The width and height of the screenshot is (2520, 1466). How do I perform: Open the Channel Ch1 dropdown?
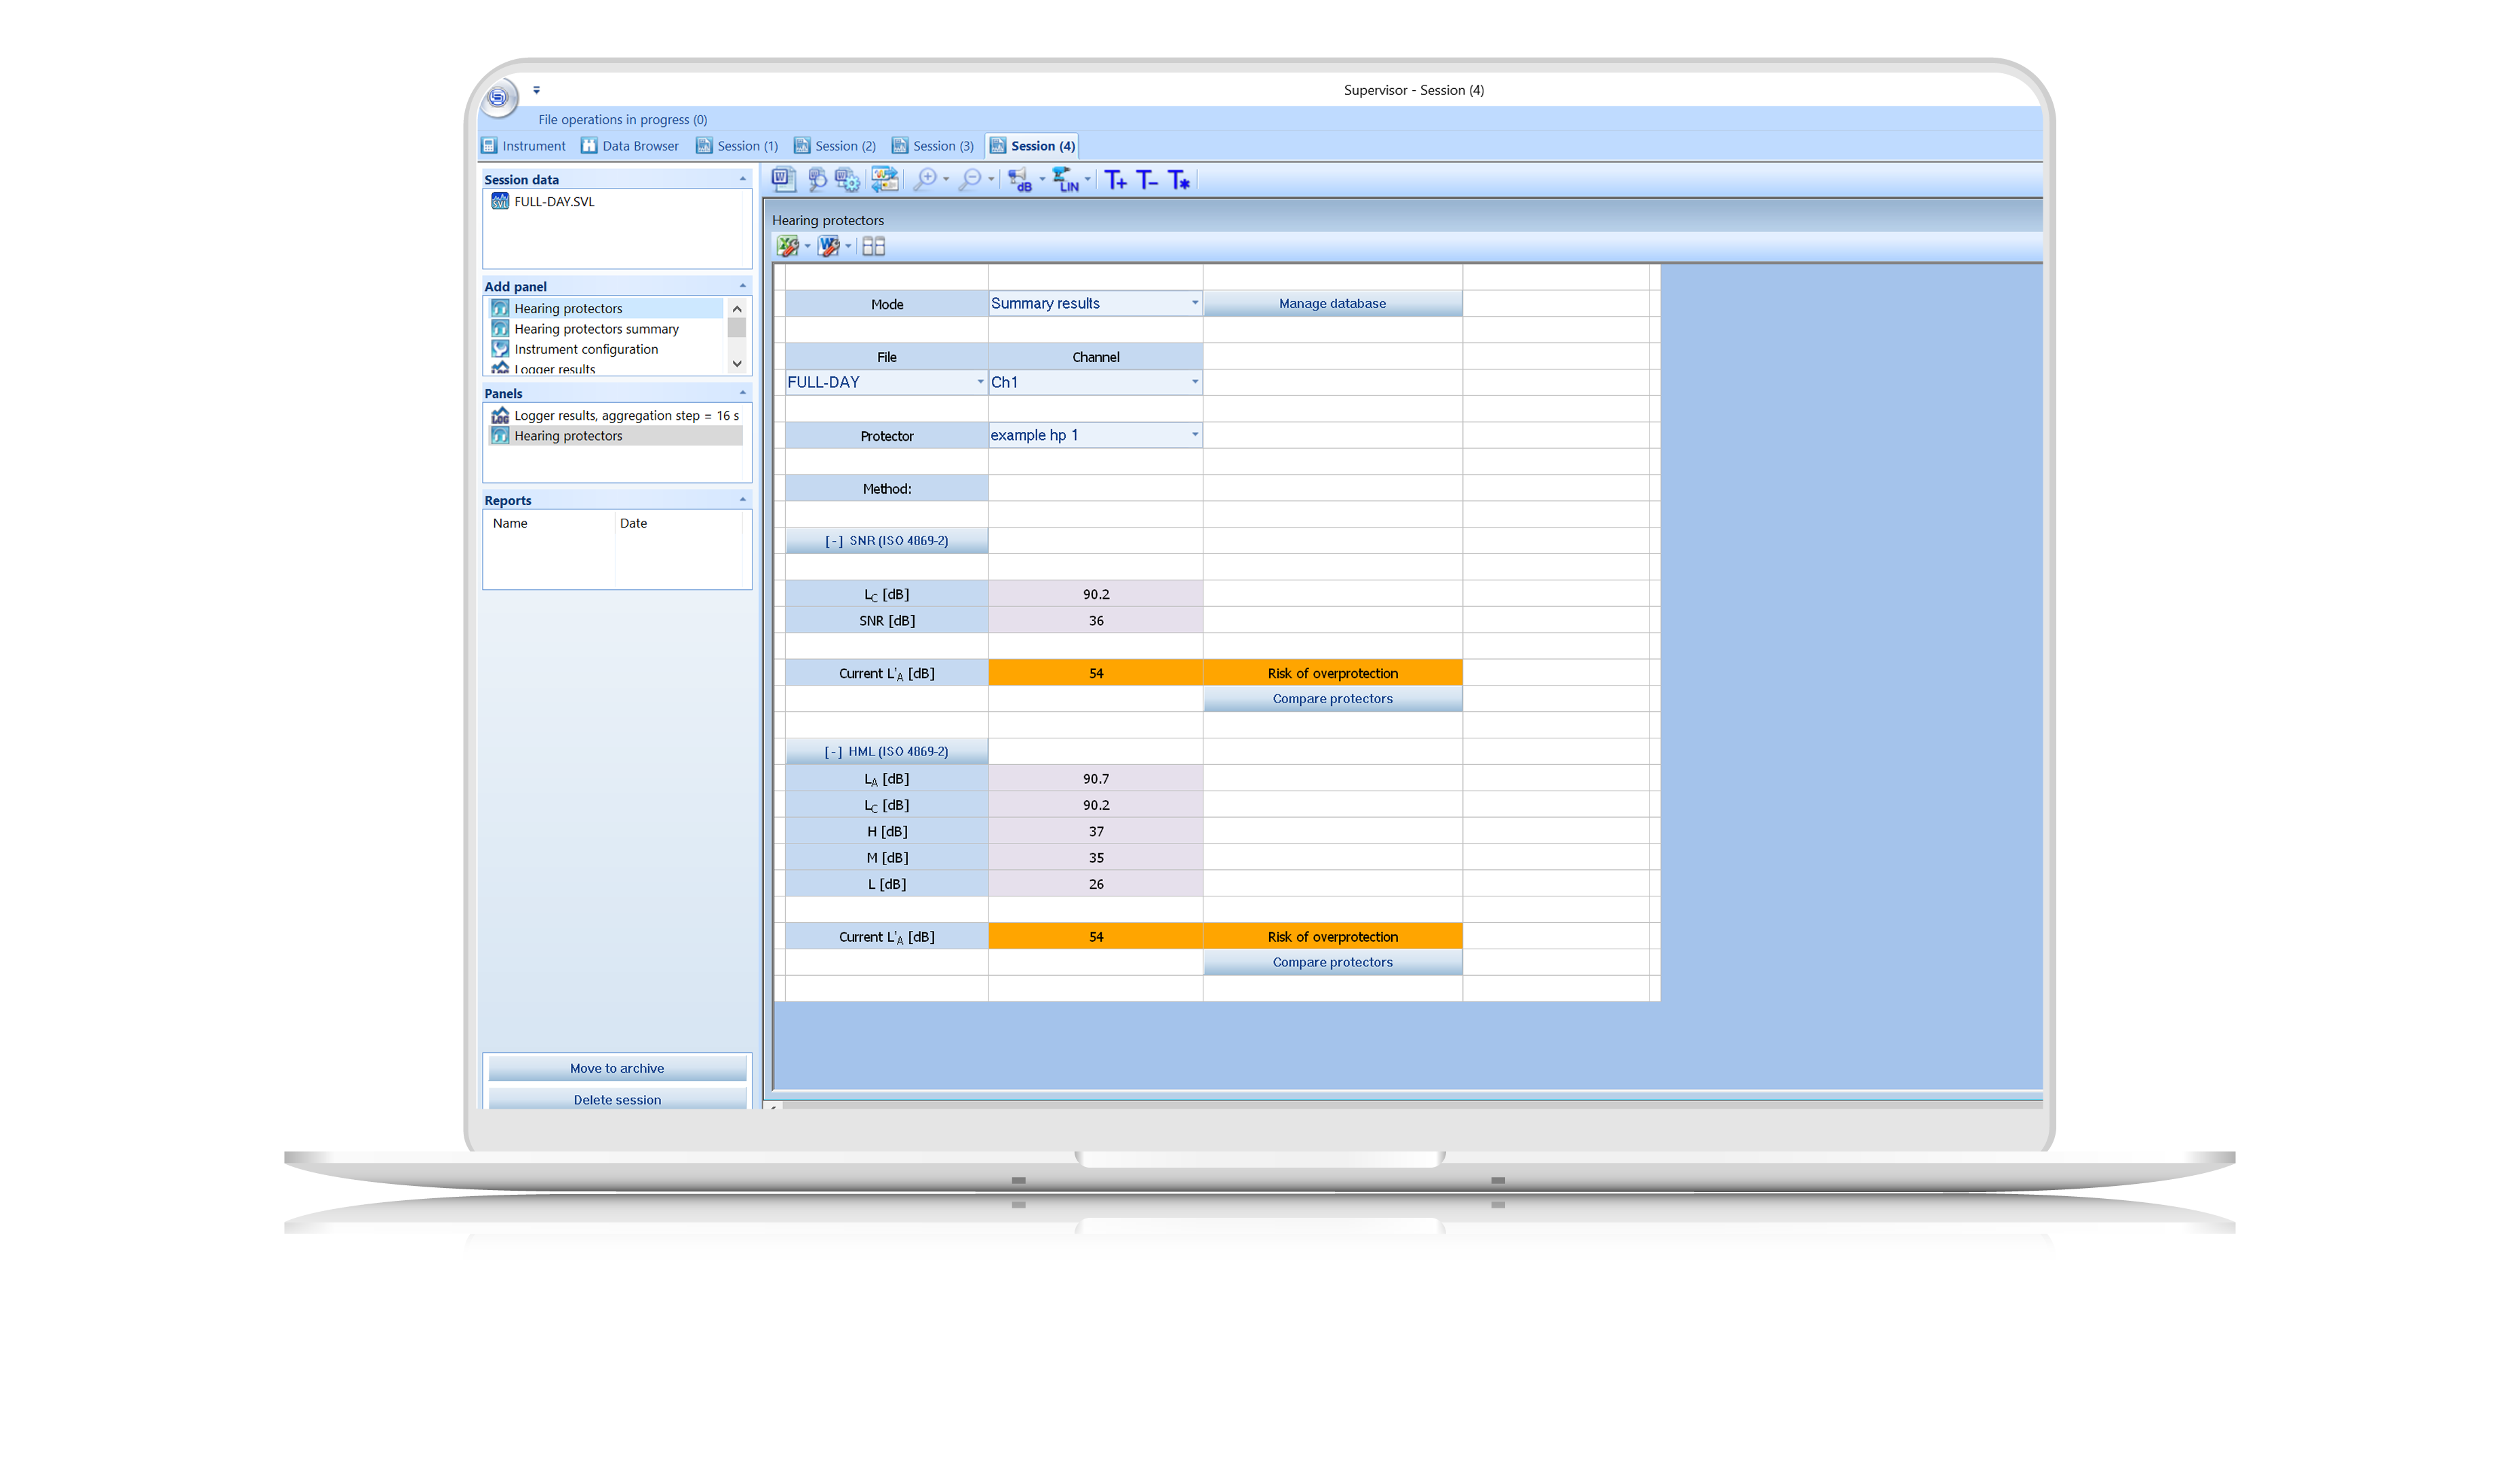point(1194,382)
